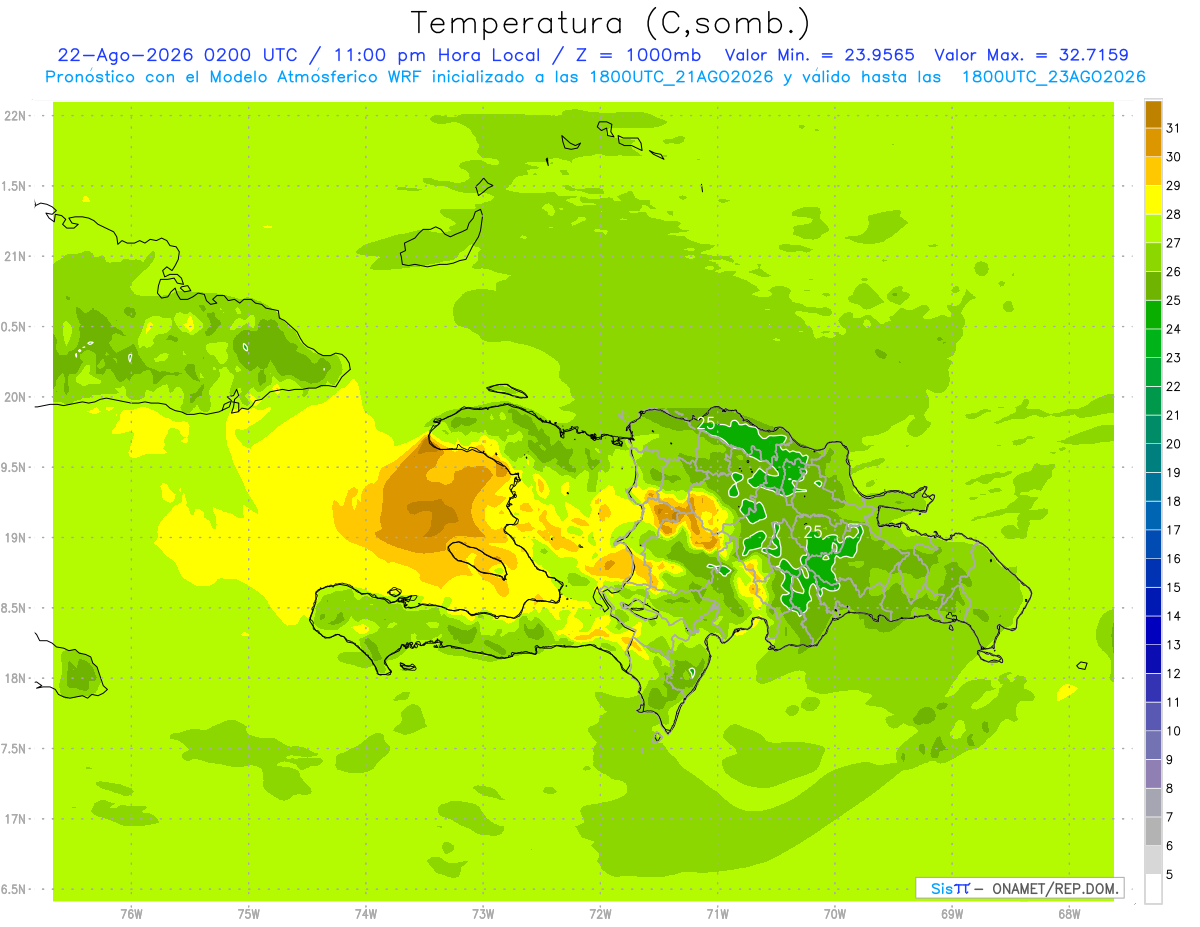The image size is (1200, 927).
Task: Click the legend value '15'
Action: click(x=1174, y=587)
